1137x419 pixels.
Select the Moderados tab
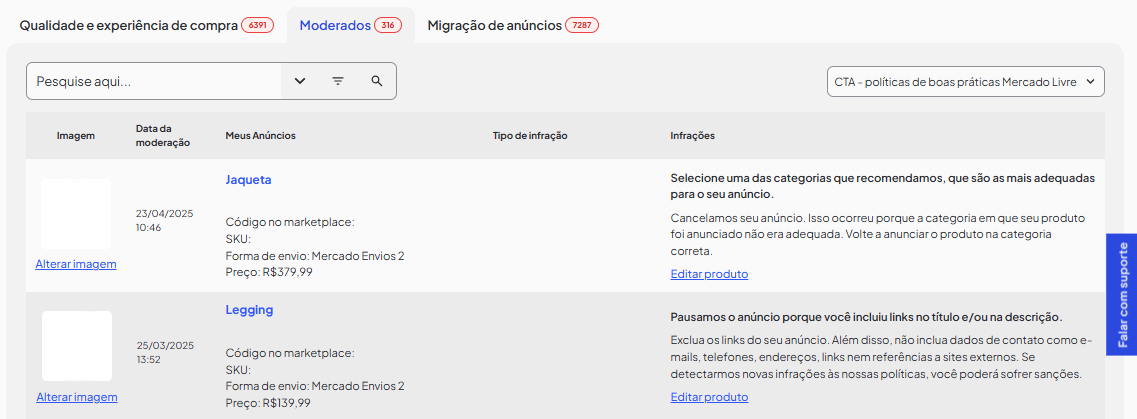[351, 25]
